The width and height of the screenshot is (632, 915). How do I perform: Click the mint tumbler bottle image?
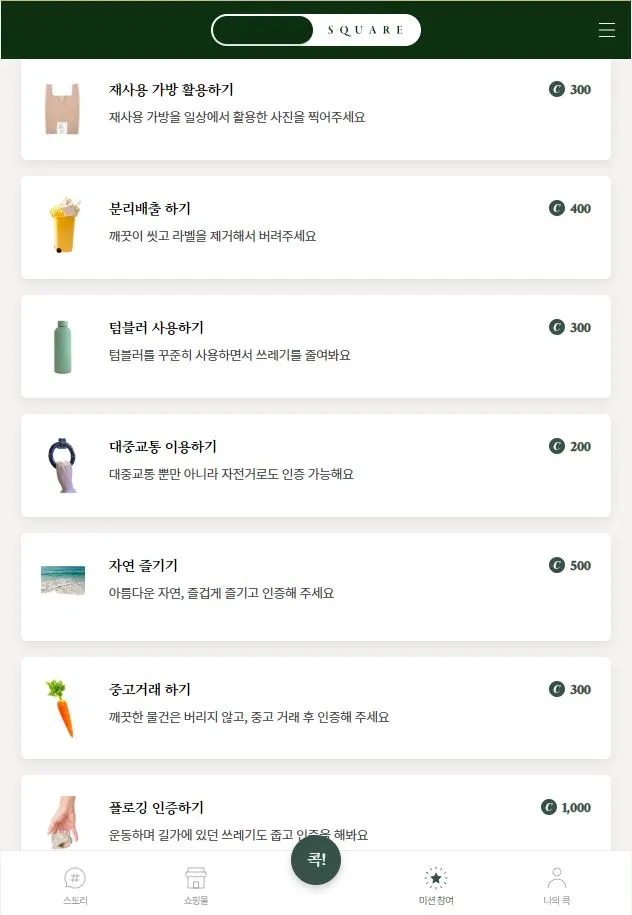pos(63,345)
